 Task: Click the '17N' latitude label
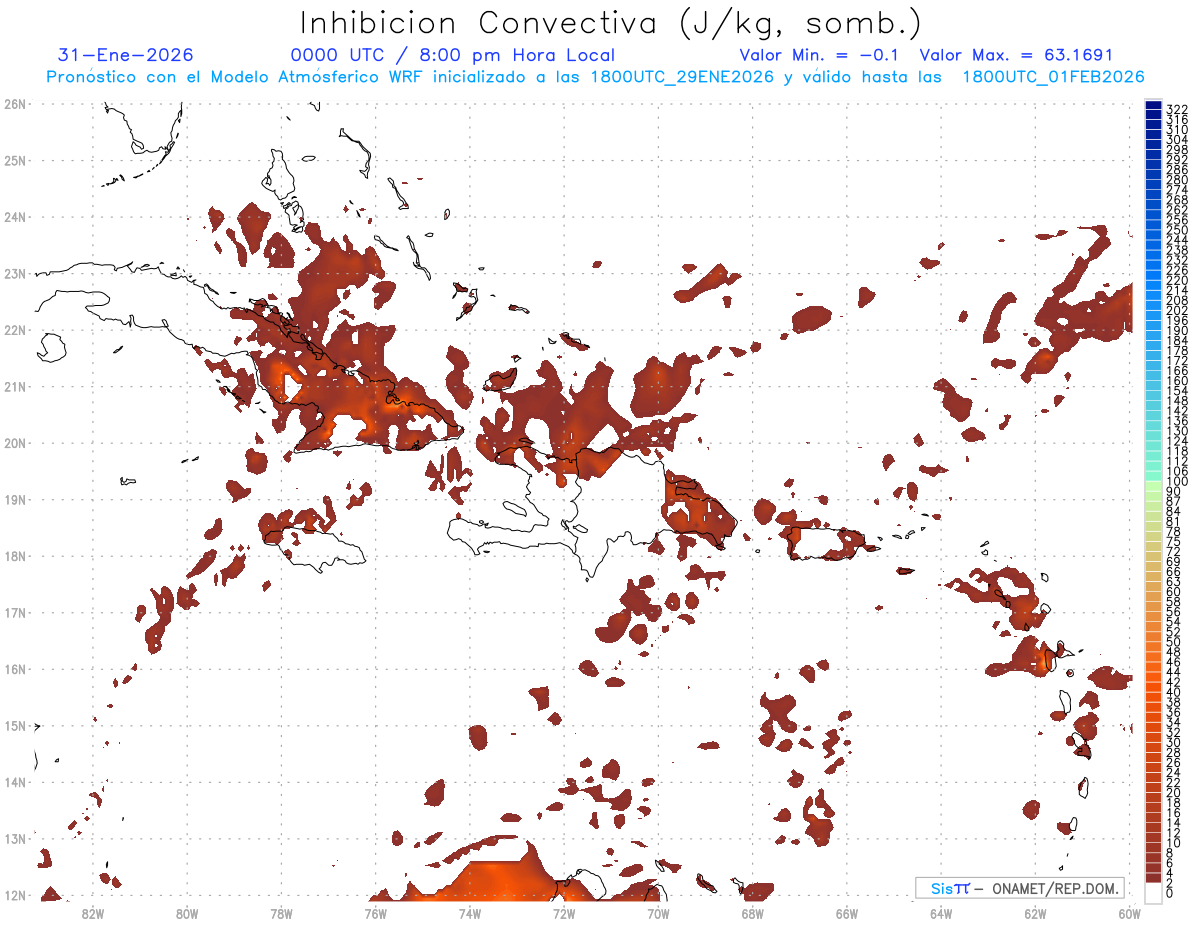(15, 612)
